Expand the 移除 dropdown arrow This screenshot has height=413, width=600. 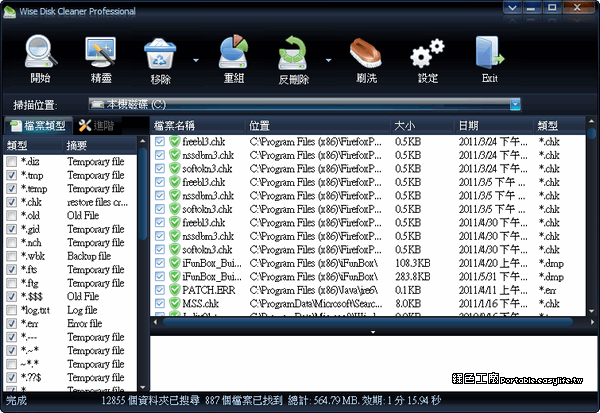pos(196,60)
